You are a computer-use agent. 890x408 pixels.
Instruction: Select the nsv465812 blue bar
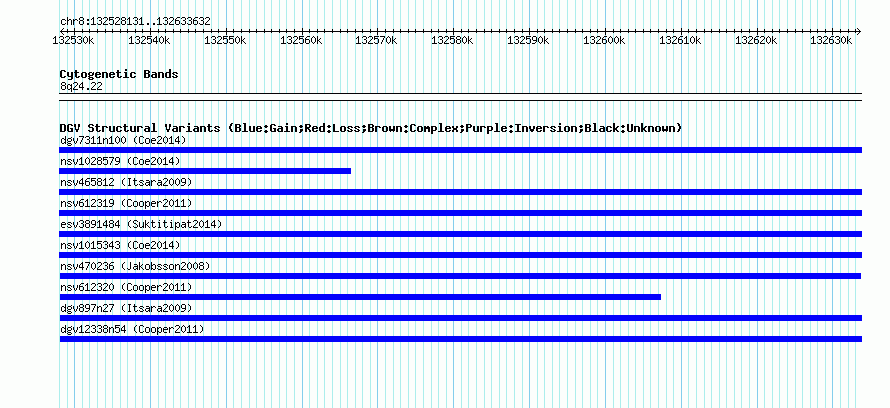(x=460, y=192)
